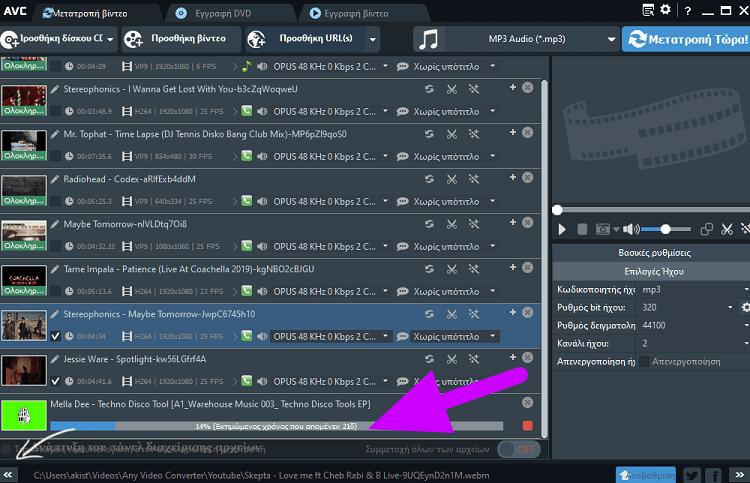The height and width of the screenshot is (483, 750).
Task: Open the settings gear in title bar
Action: [665, 10]
